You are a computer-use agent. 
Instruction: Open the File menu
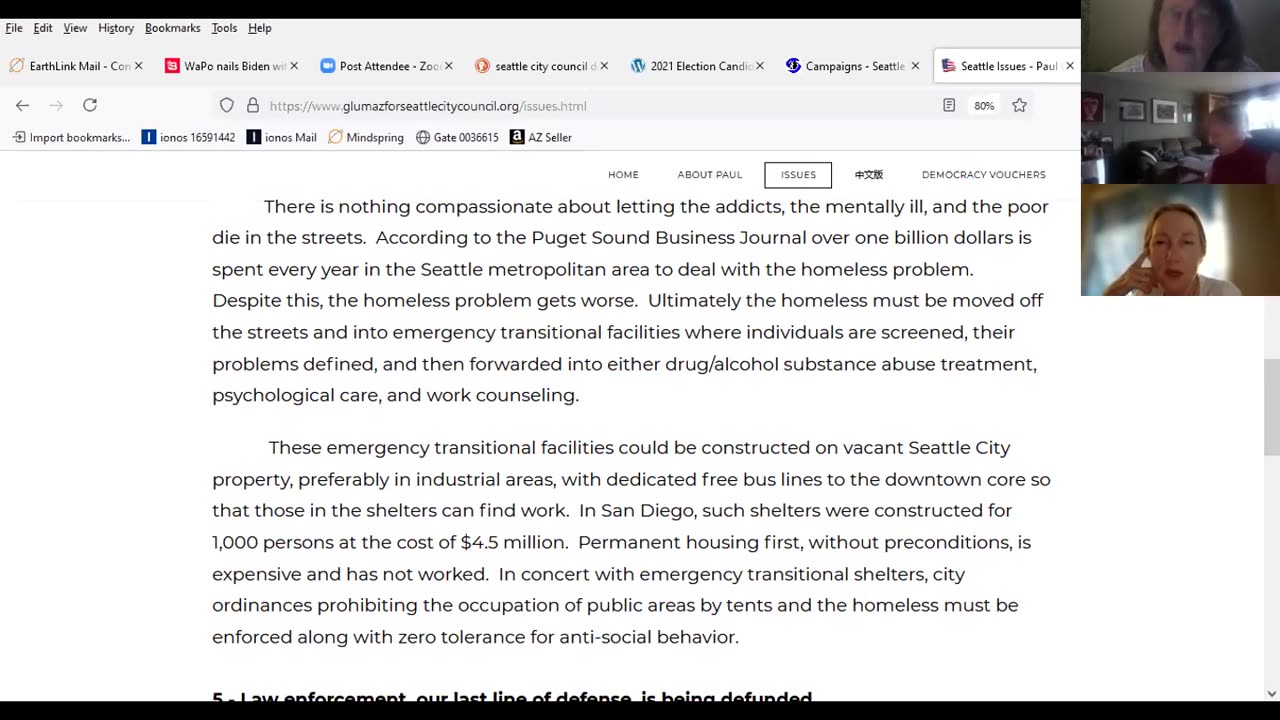point(14,28)
